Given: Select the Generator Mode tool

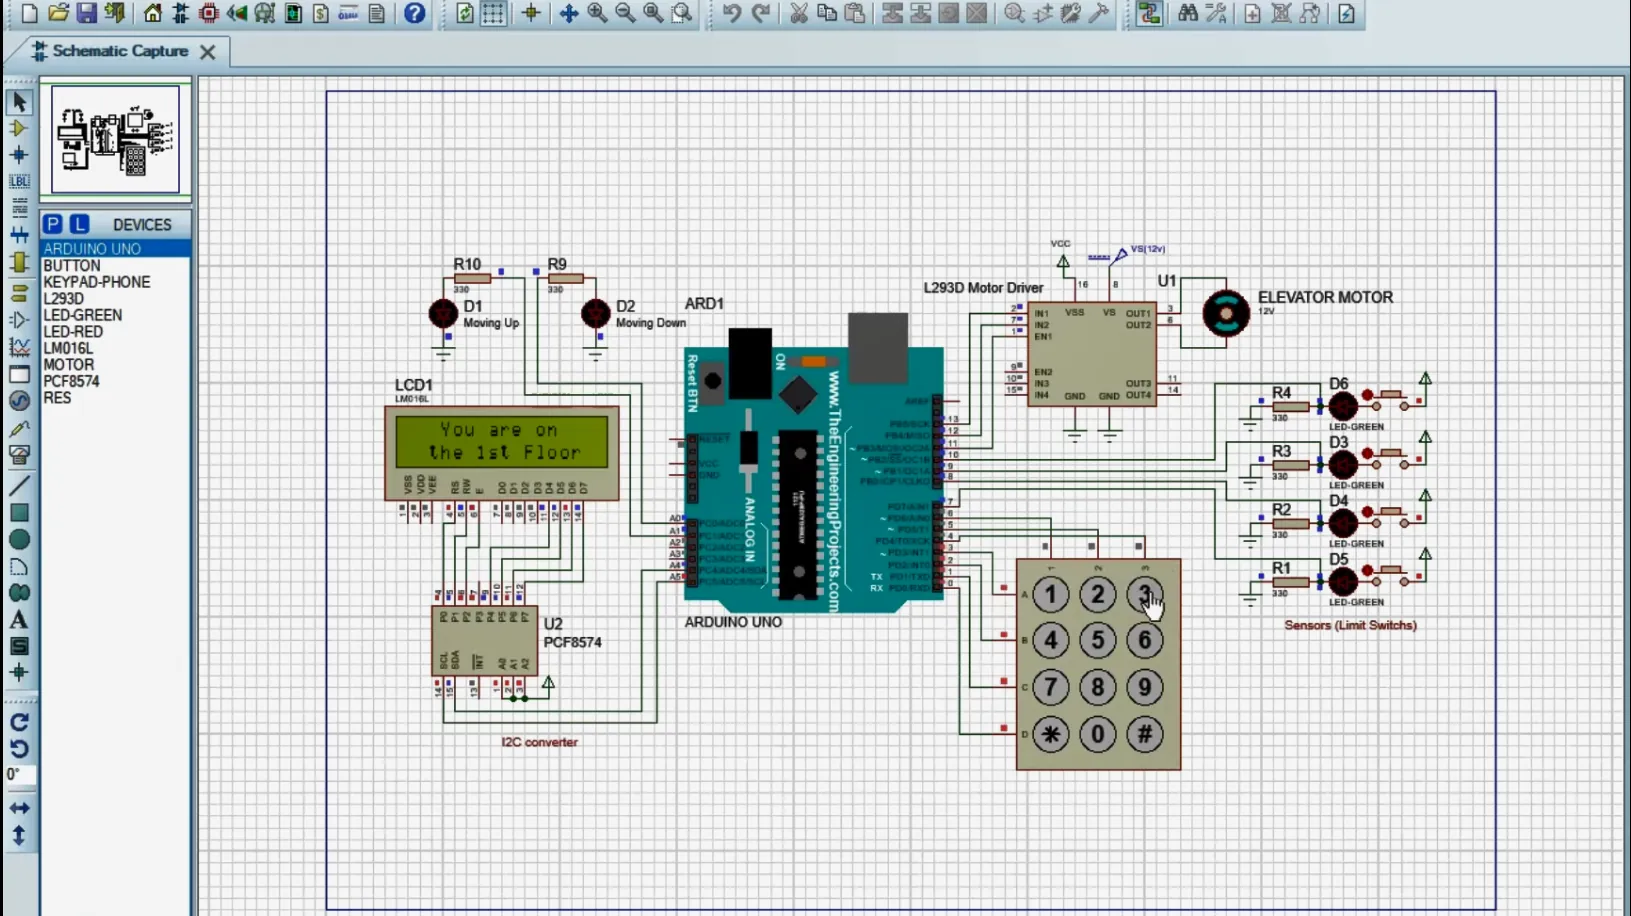Looking at the screenshot, I should 19,400.
